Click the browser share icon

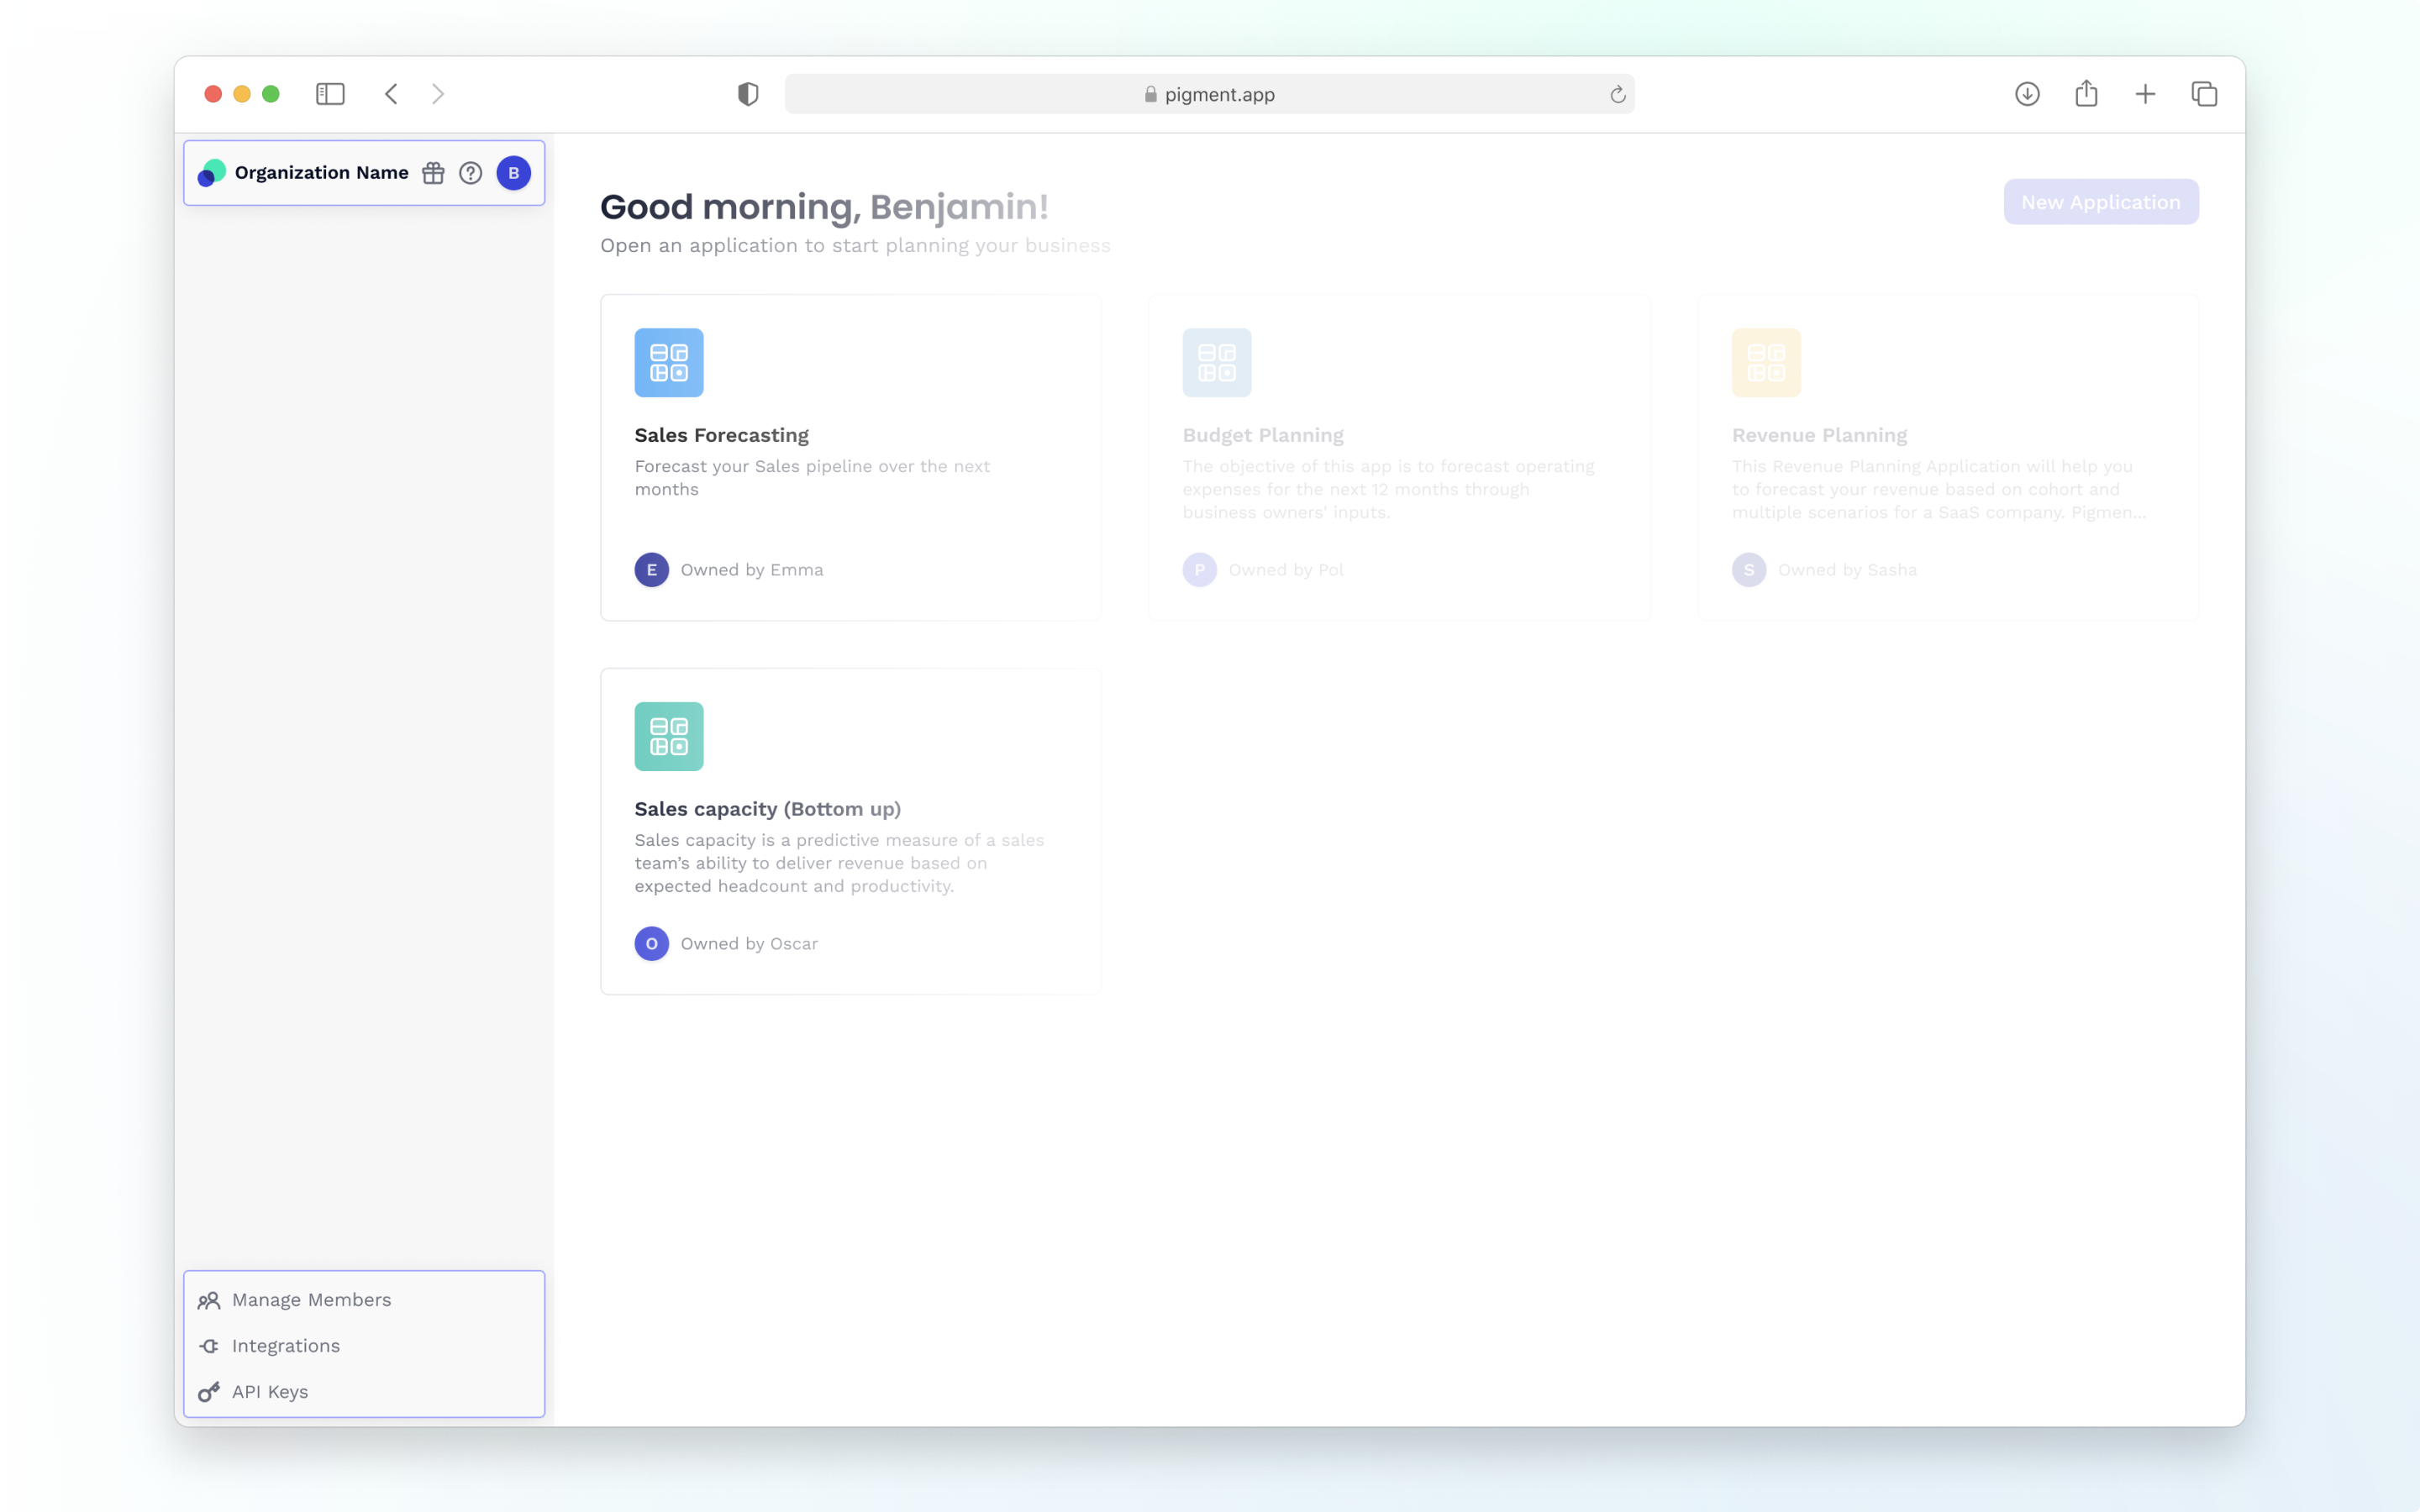pos(2086,94)
